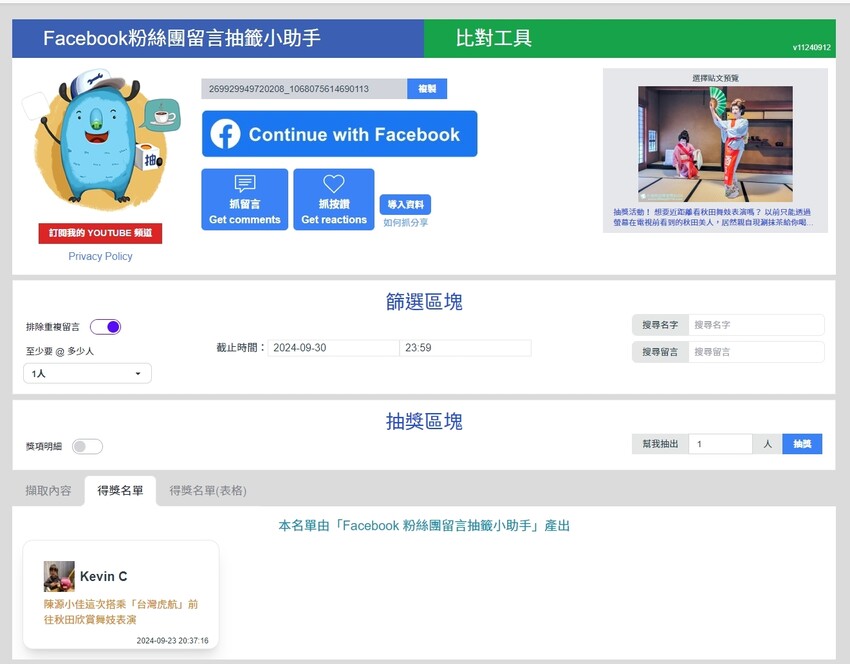This screenshot has height=664, width=850.
Task: Enable the 獎項明細 toggle
Action: [87, 446]
